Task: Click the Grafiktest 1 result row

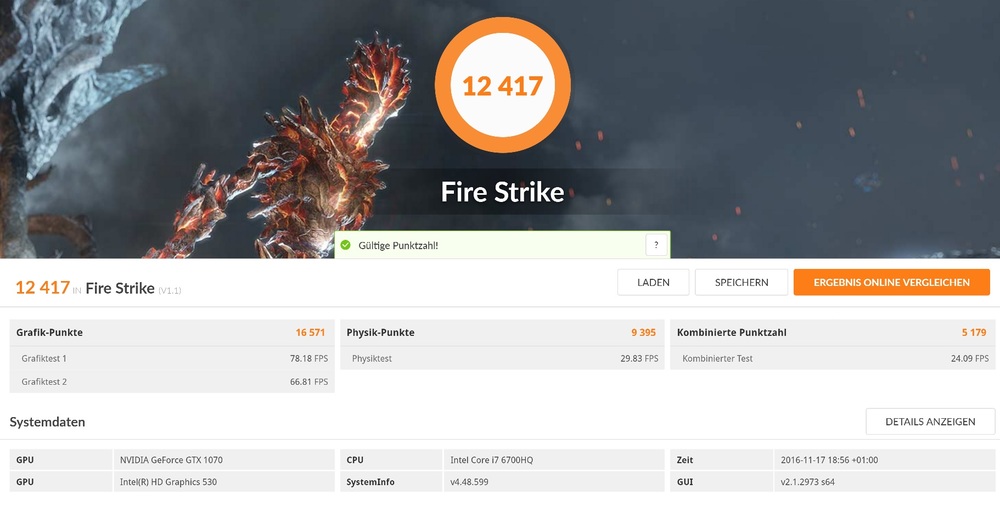Action: click(172, 358)
